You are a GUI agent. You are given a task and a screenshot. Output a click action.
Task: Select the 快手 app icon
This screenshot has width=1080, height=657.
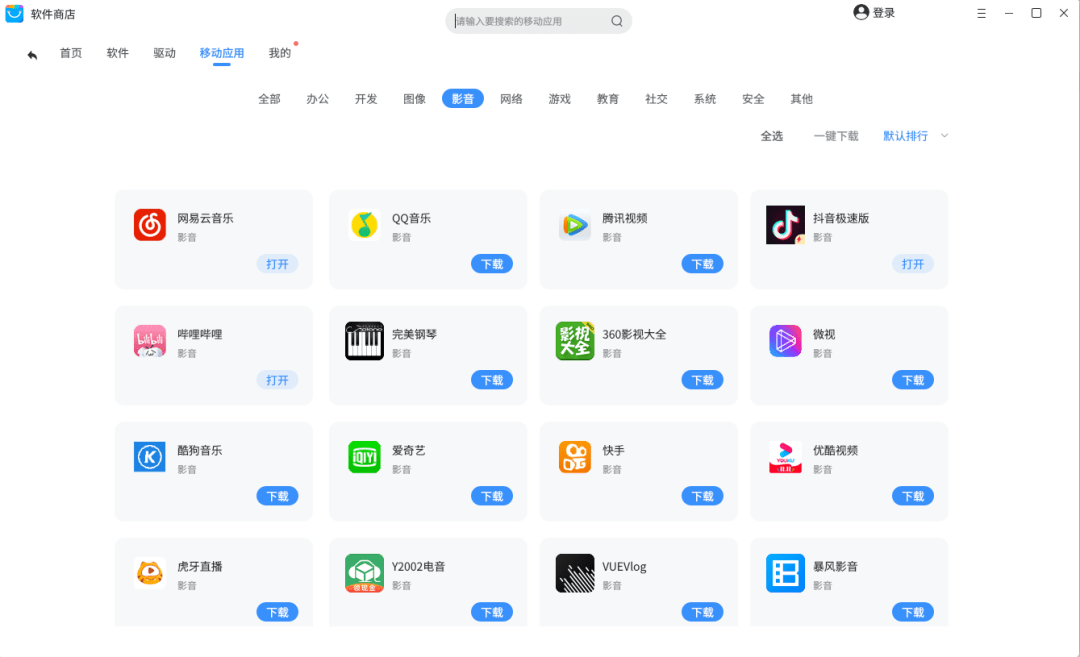(574, 457)
